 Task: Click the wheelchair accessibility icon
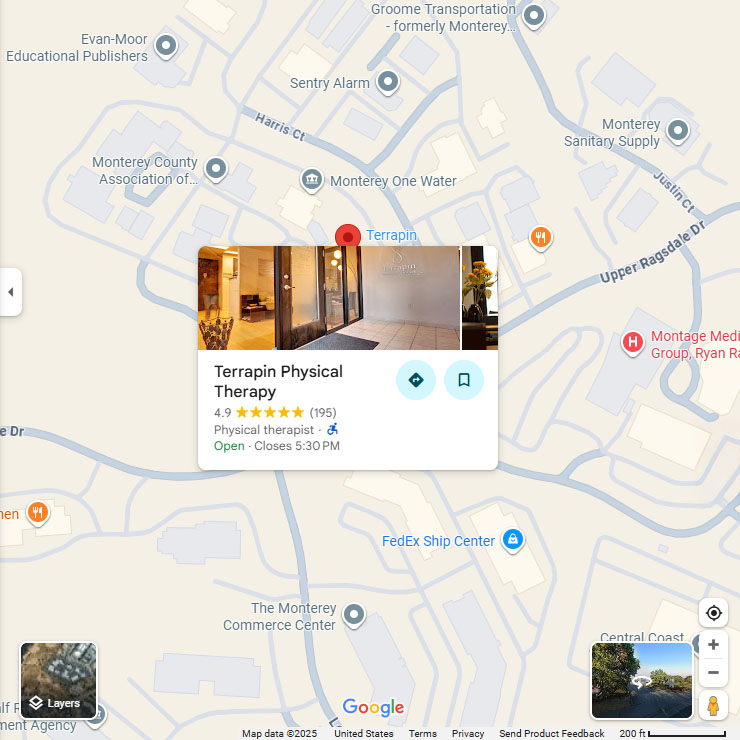(333, 429)
